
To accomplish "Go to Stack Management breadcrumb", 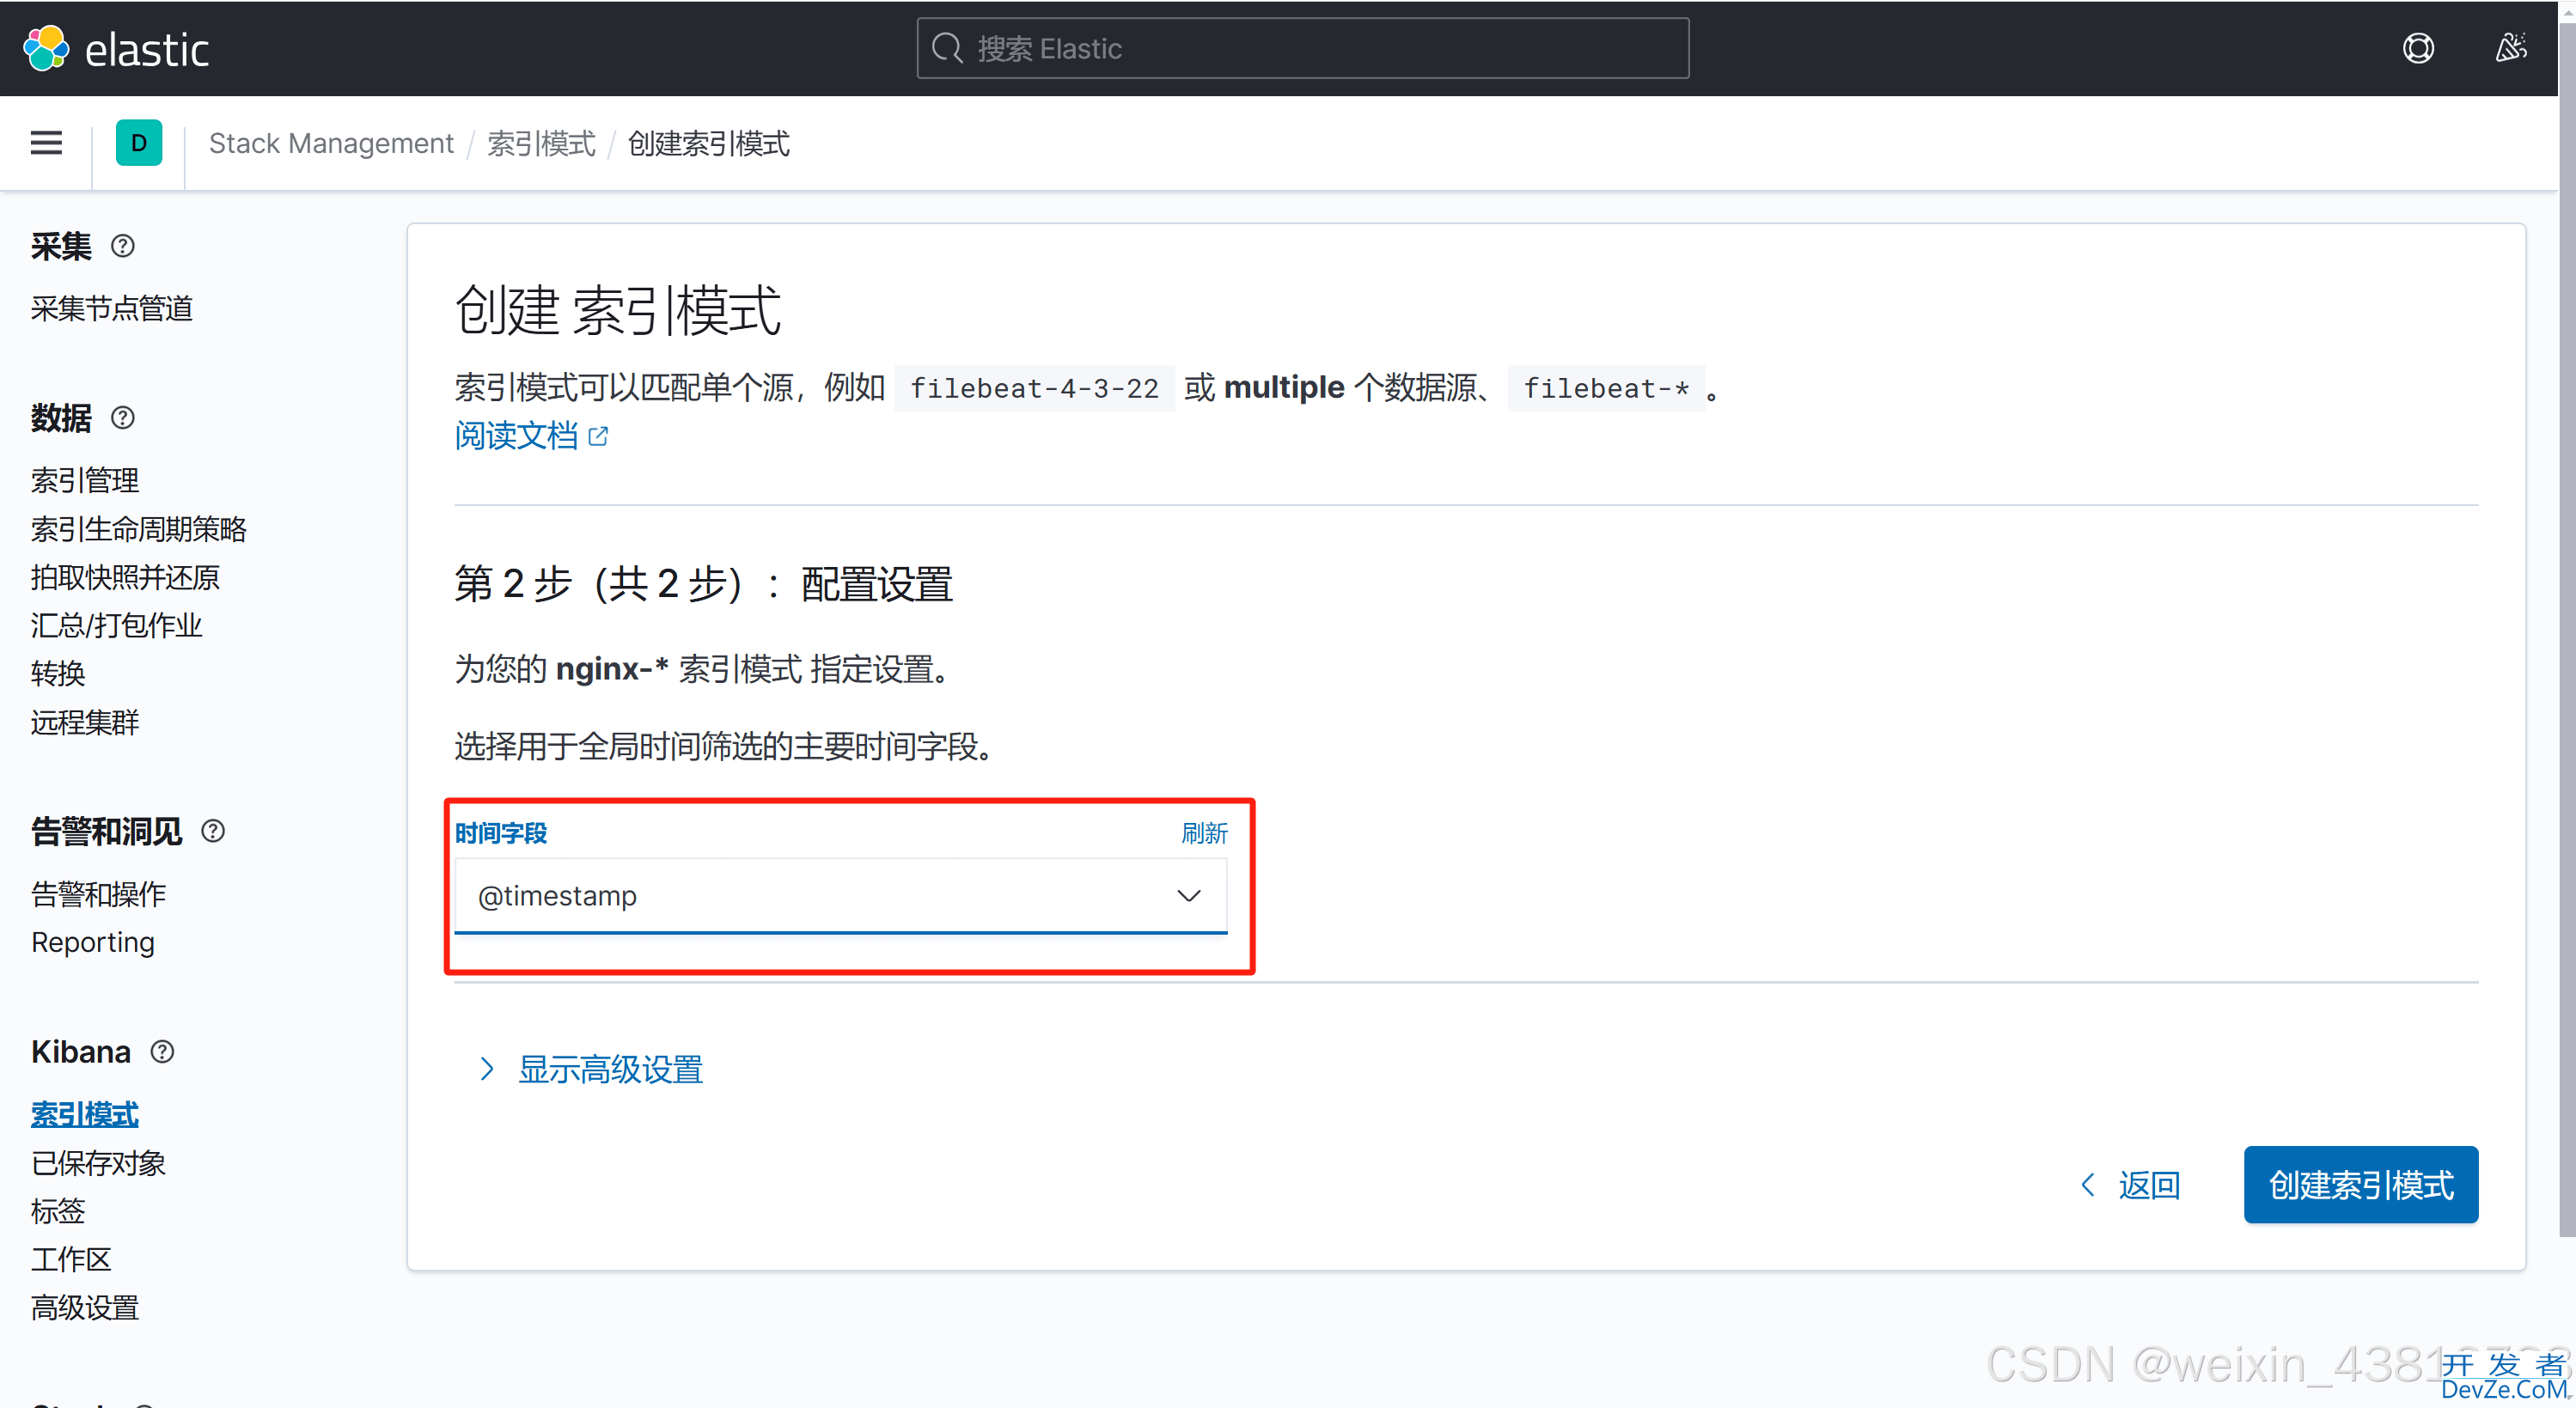I will click(x=331, y=143).
